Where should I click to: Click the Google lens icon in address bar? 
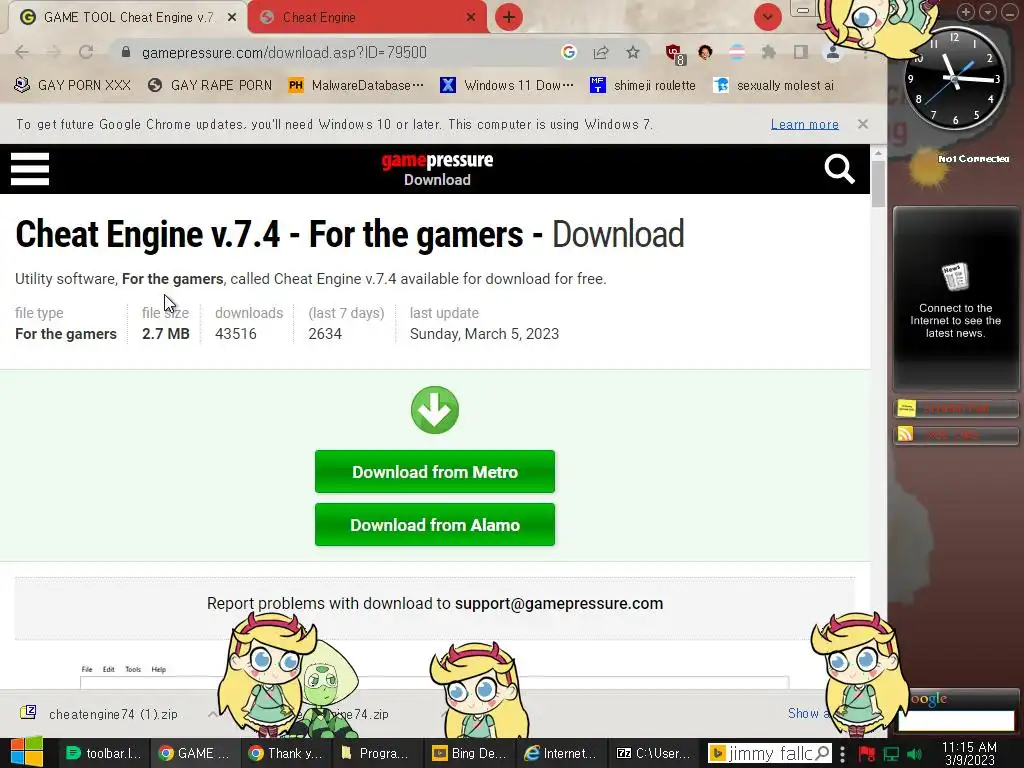coord(569,52)
